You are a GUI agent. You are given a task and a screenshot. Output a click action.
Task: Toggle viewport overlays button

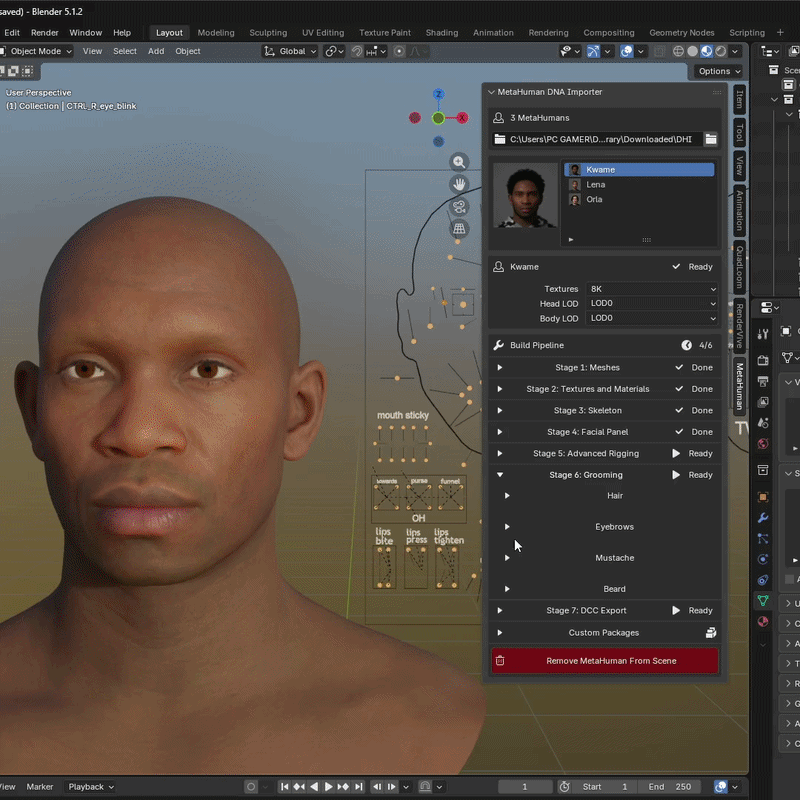pos(627,51)
